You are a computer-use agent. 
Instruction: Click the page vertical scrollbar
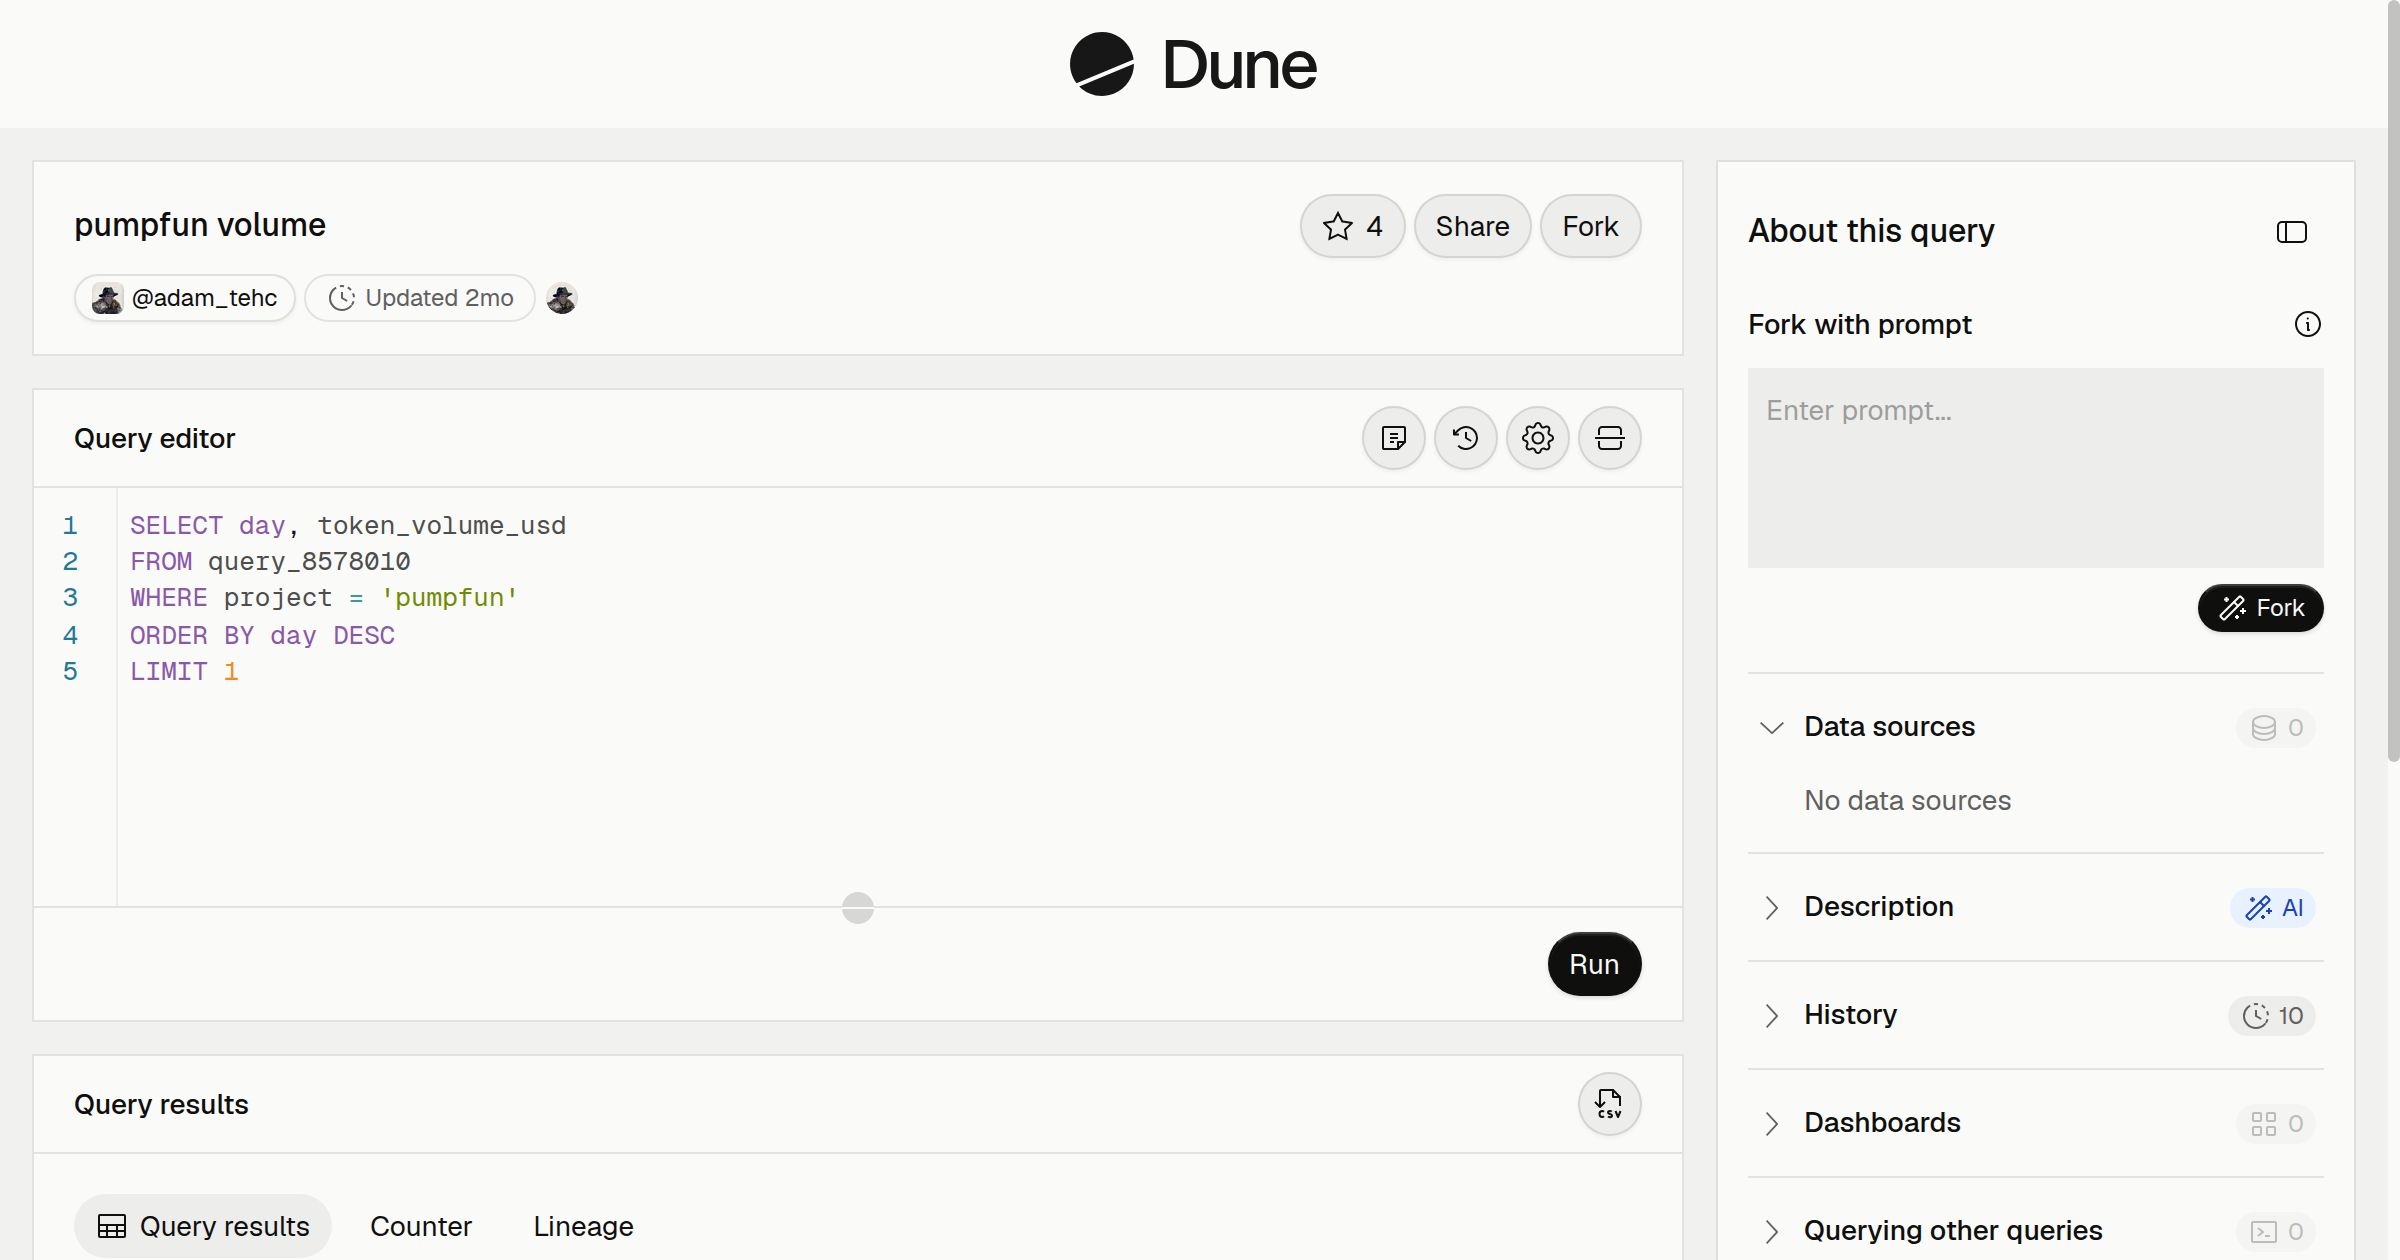pyautogui.click(x=2393, y=380)
